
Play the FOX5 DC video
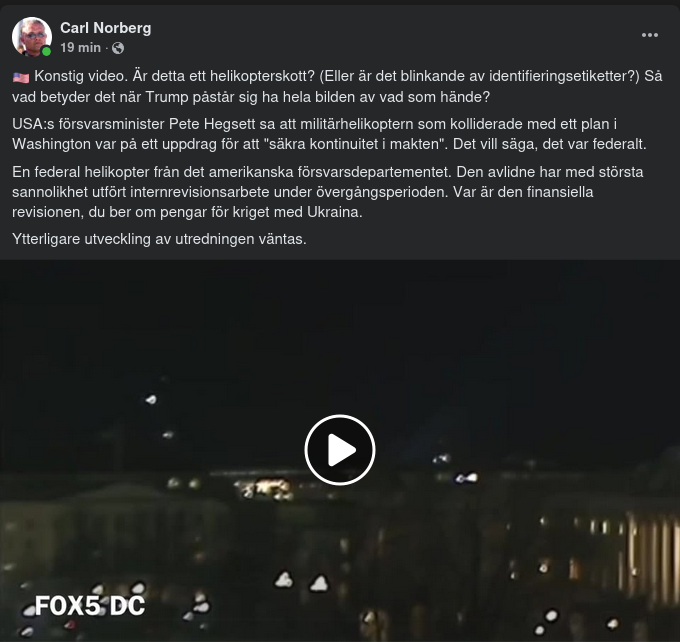[340, 450]
